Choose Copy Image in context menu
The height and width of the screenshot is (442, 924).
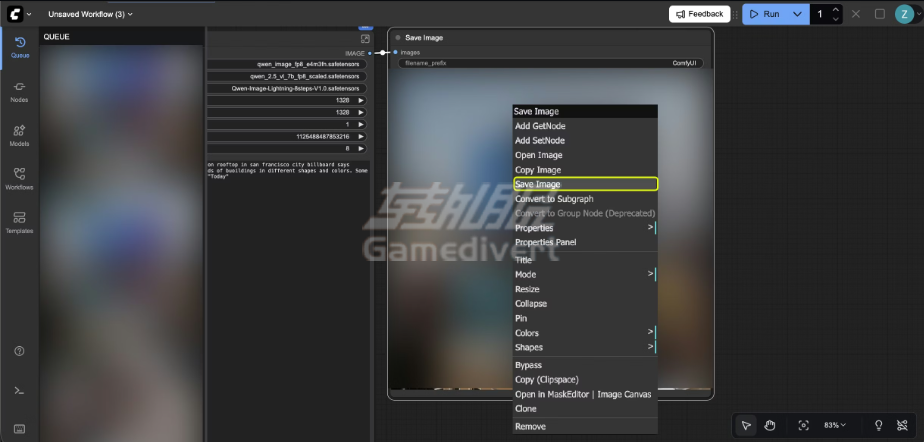[x=585, y=170]
